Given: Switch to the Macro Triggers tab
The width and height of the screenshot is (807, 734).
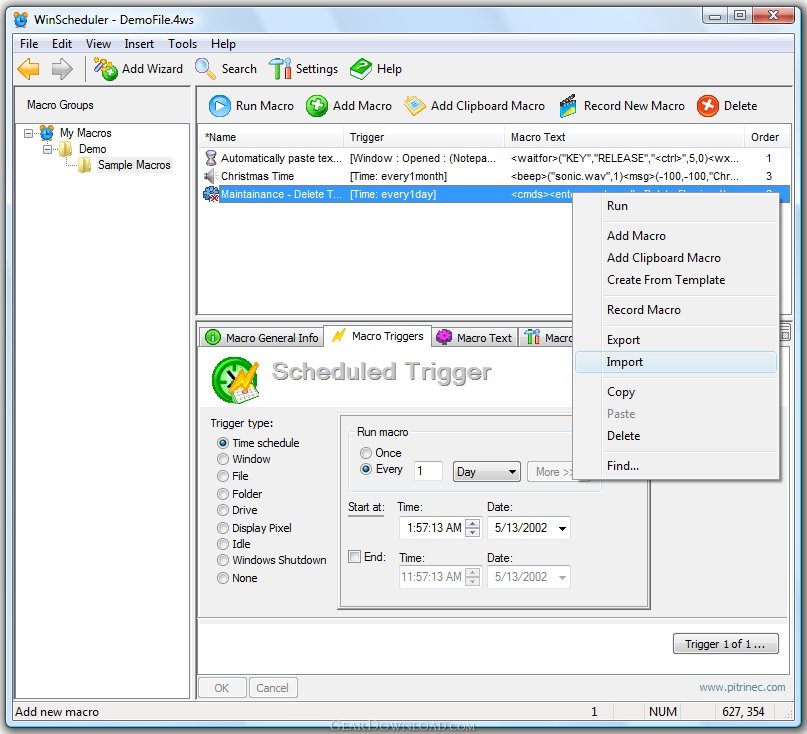Looking at the screenshot, I should click(x=377, y=336).
